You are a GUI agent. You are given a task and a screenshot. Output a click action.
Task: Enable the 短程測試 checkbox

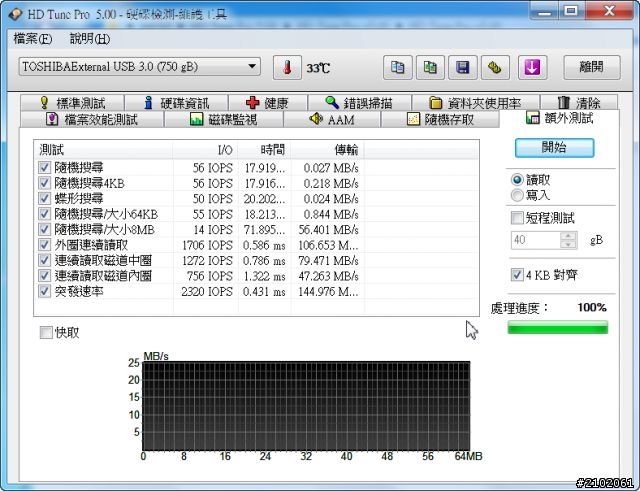[517, 218]
